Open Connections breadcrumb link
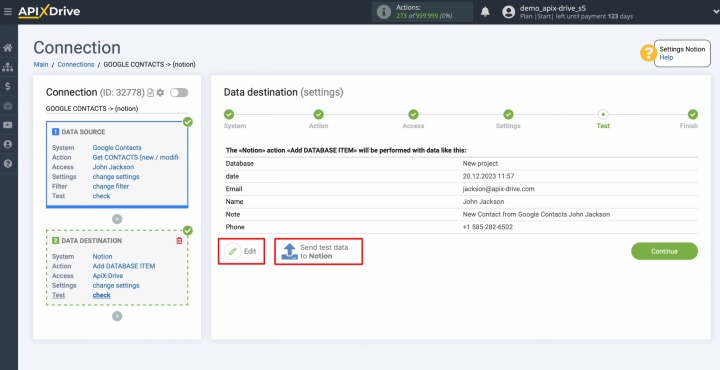The height and width of the screenshot is (370, 720). pyautogui.click(x=76, y=65)
